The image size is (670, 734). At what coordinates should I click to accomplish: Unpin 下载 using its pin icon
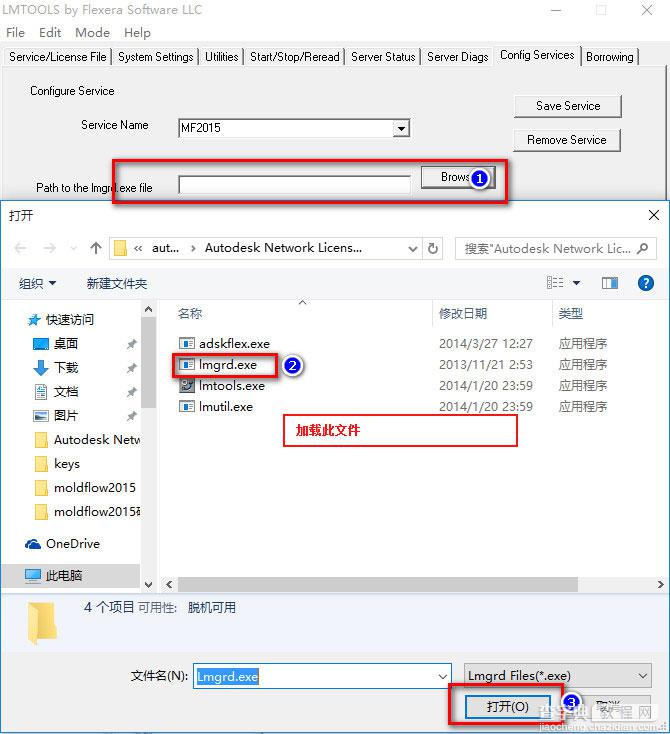tap(132, 368)
